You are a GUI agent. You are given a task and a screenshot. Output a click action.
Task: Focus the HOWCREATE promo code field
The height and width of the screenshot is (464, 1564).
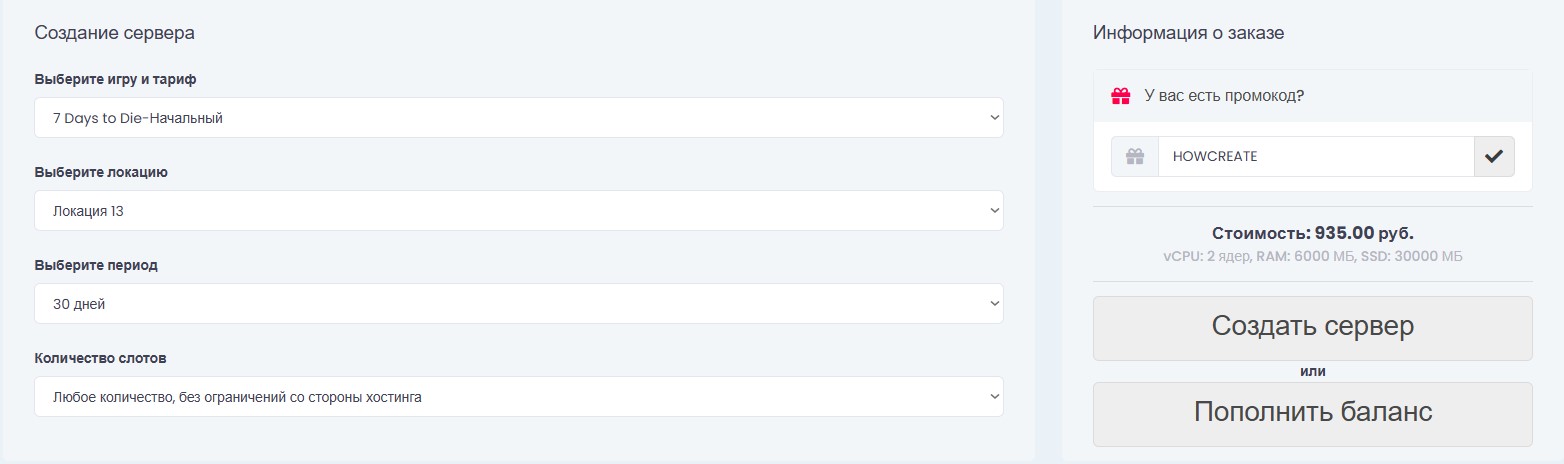pyautogui.click(x=1315, y=157)
